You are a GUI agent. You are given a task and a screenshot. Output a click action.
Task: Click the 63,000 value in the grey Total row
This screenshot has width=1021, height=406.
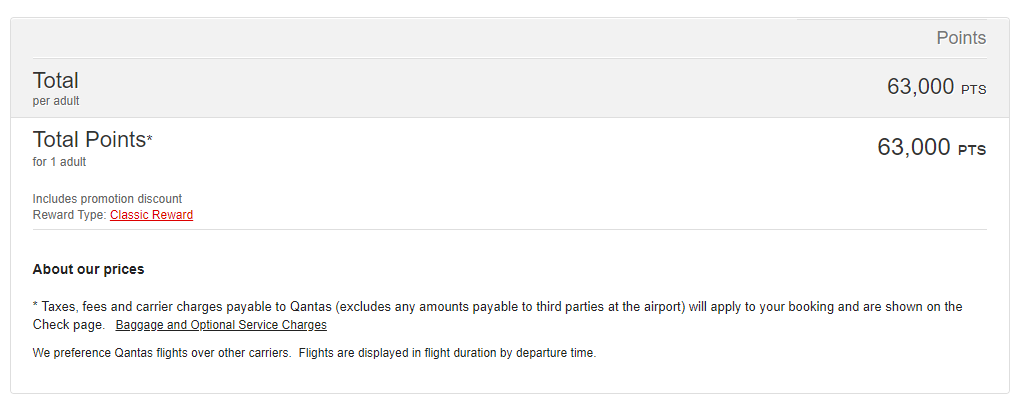[x=920, y=87]
